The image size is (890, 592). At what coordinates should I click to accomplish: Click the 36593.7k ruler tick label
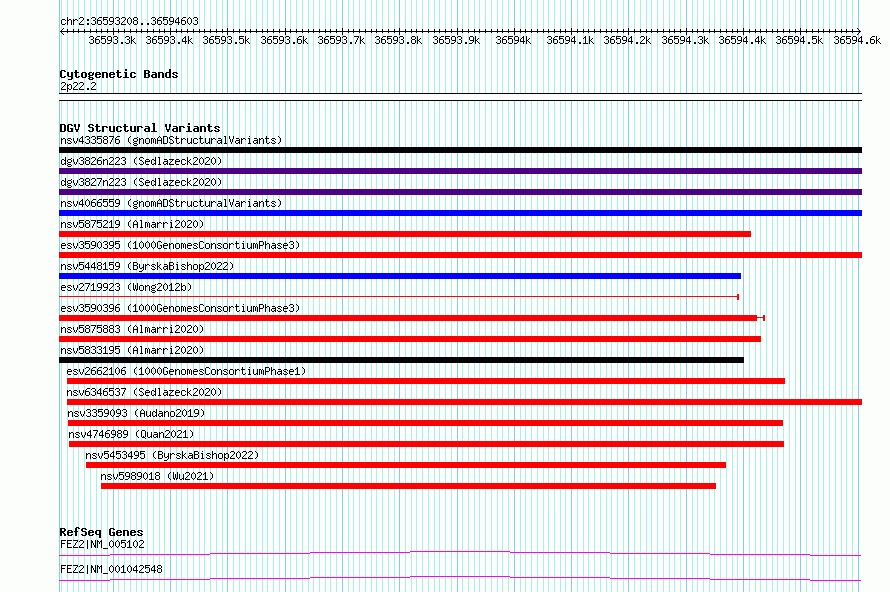coord(341,40)
